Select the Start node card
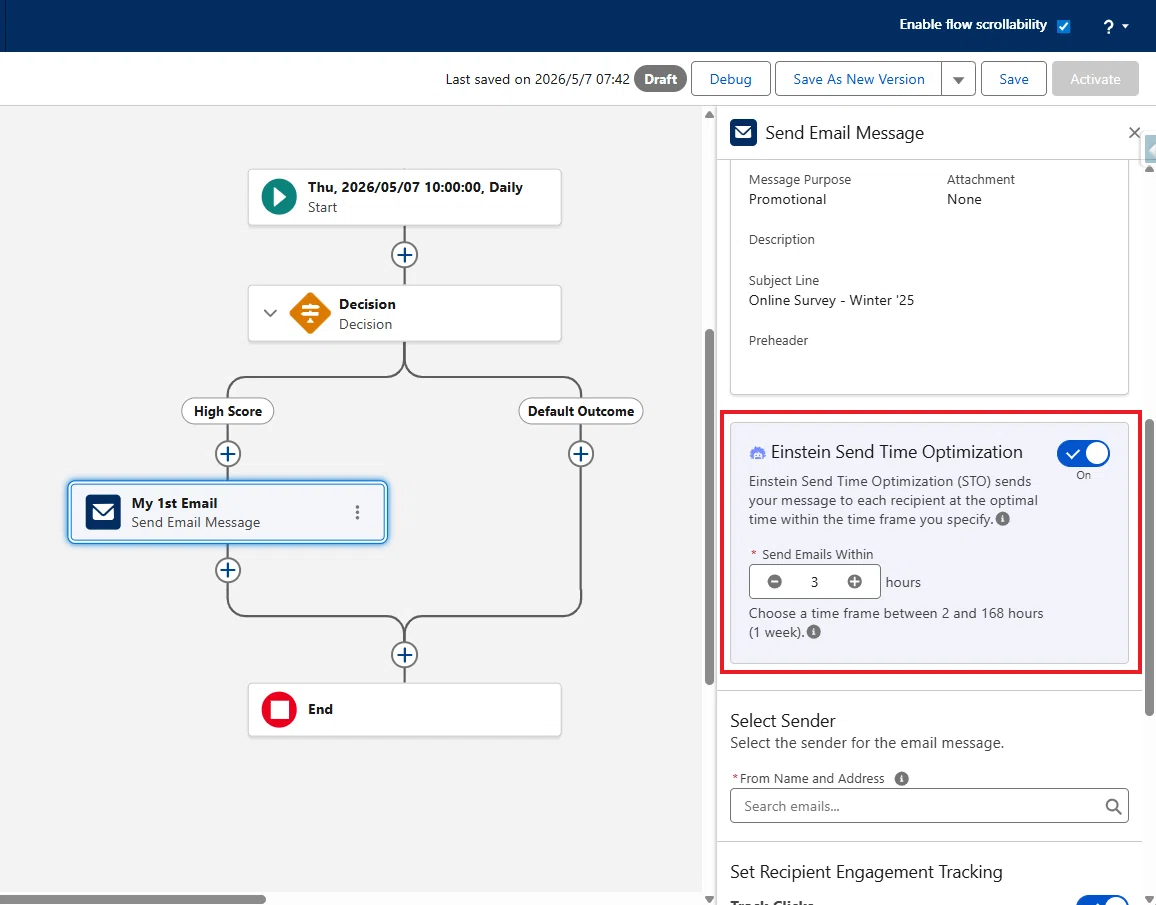The image size is (1156, 905). [404, 197]
